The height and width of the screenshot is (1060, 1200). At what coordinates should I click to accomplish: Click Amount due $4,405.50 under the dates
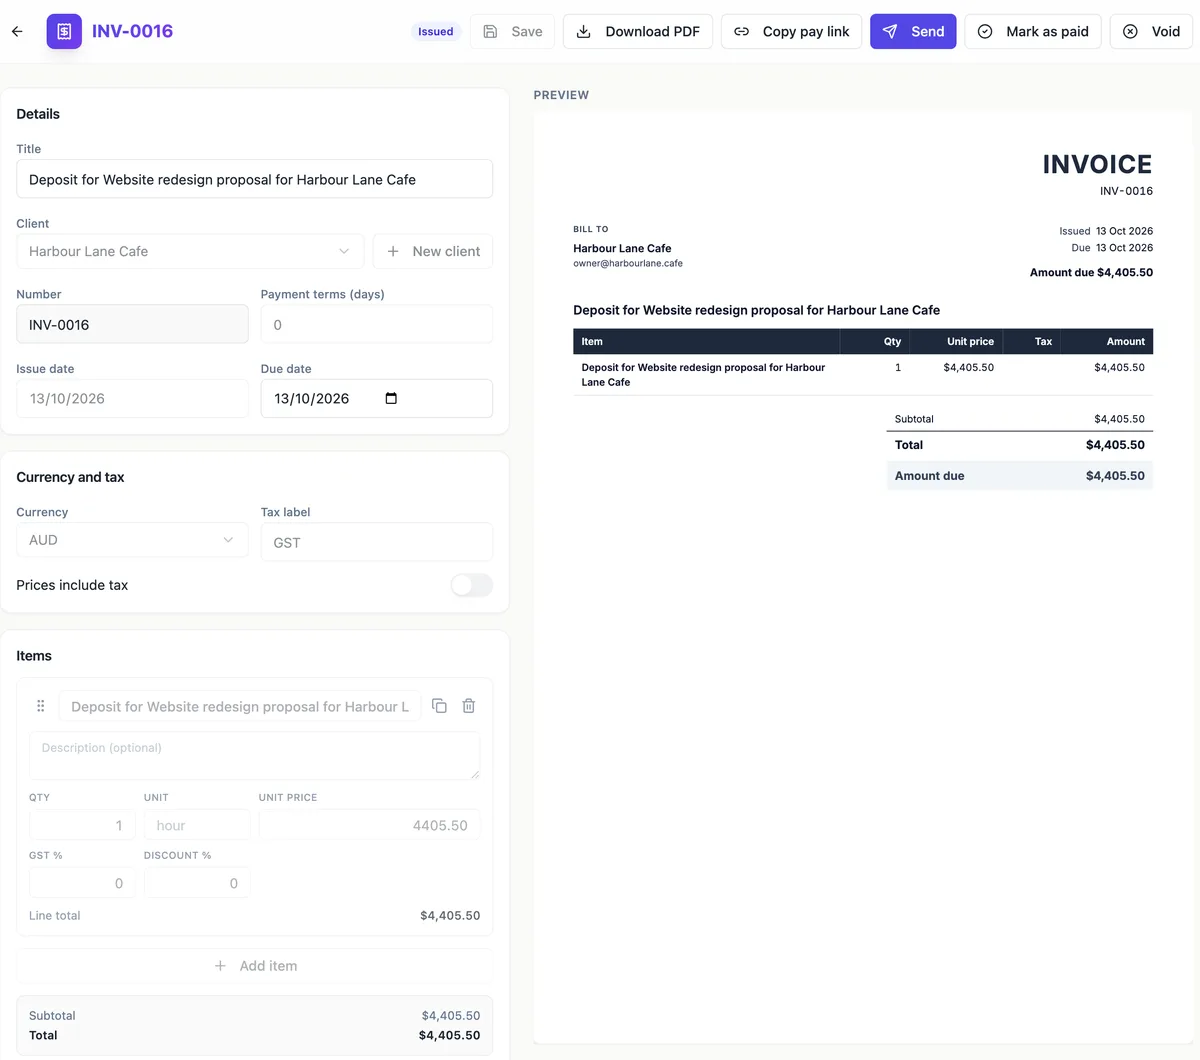click(x=1091, y=272)
